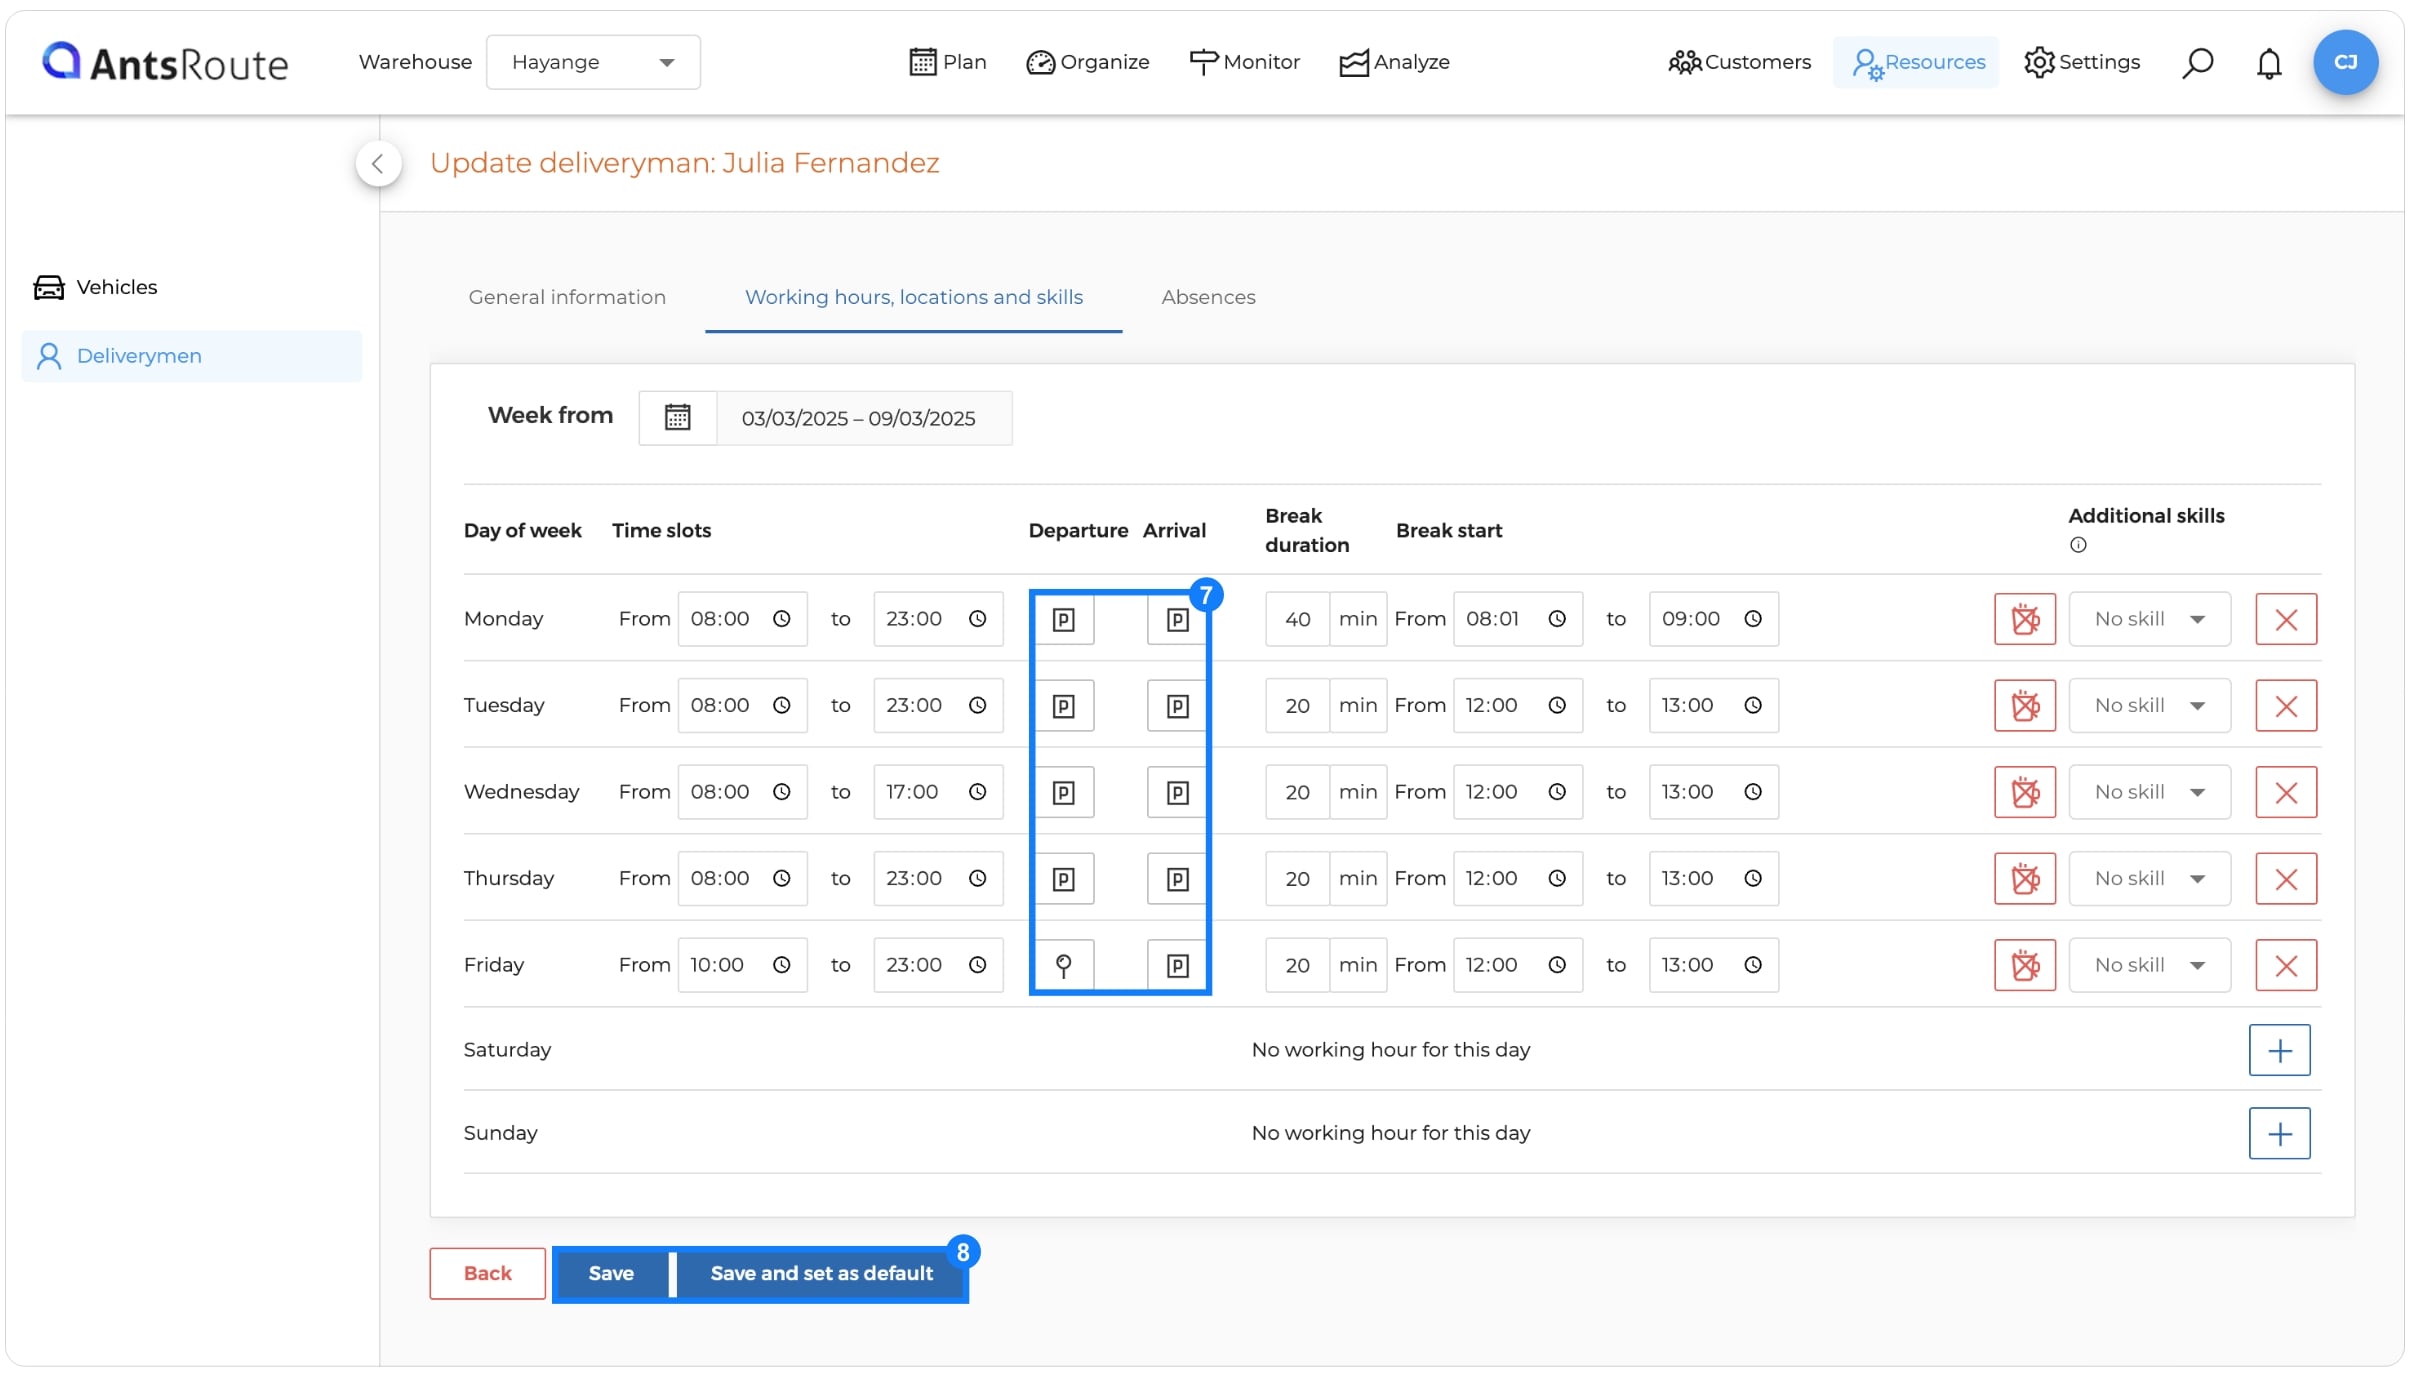Click the Save button
2410x1375 pixels.
click(x=611, y=1273)
